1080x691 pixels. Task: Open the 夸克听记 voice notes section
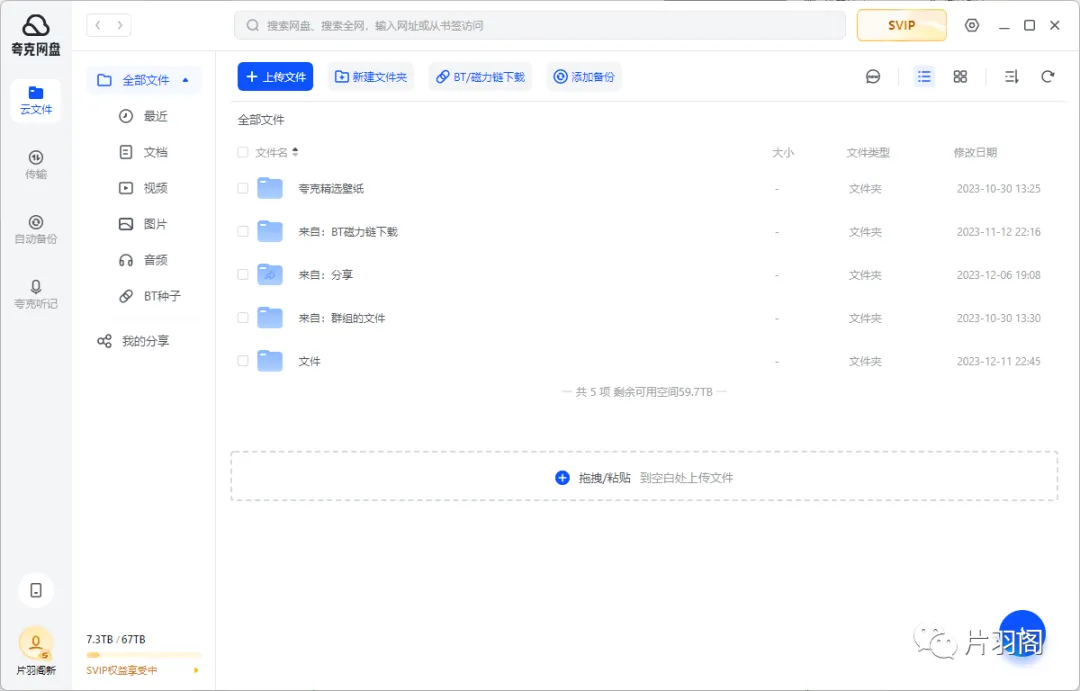pyautogui.click(x=36, y=294)
